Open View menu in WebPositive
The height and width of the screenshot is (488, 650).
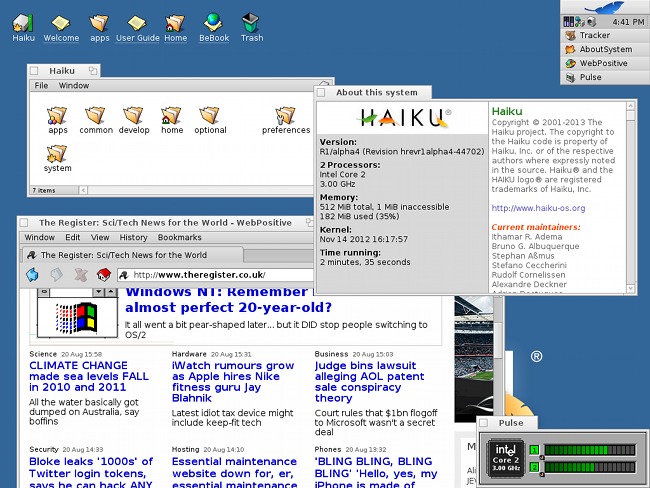[x=100, y=237]
